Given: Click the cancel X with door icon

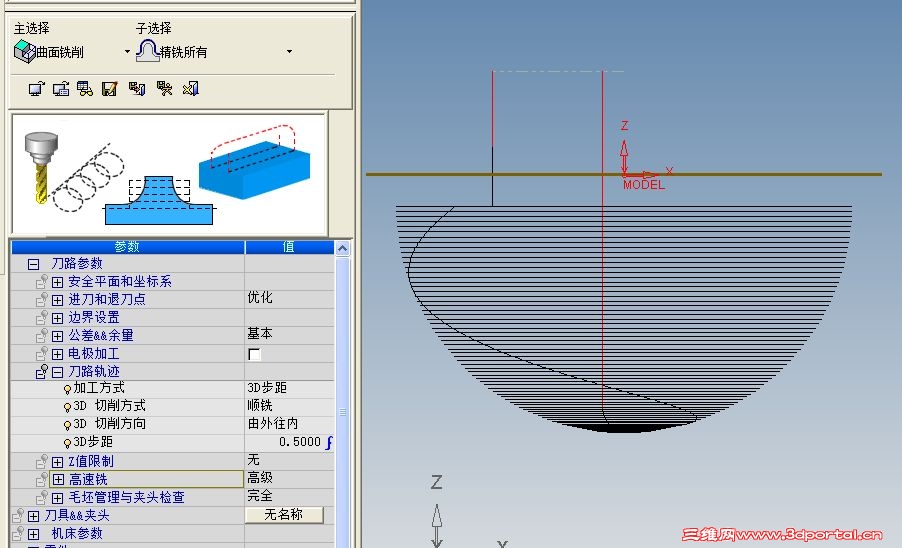Looking at the screenshot, I should click(190, 89).
